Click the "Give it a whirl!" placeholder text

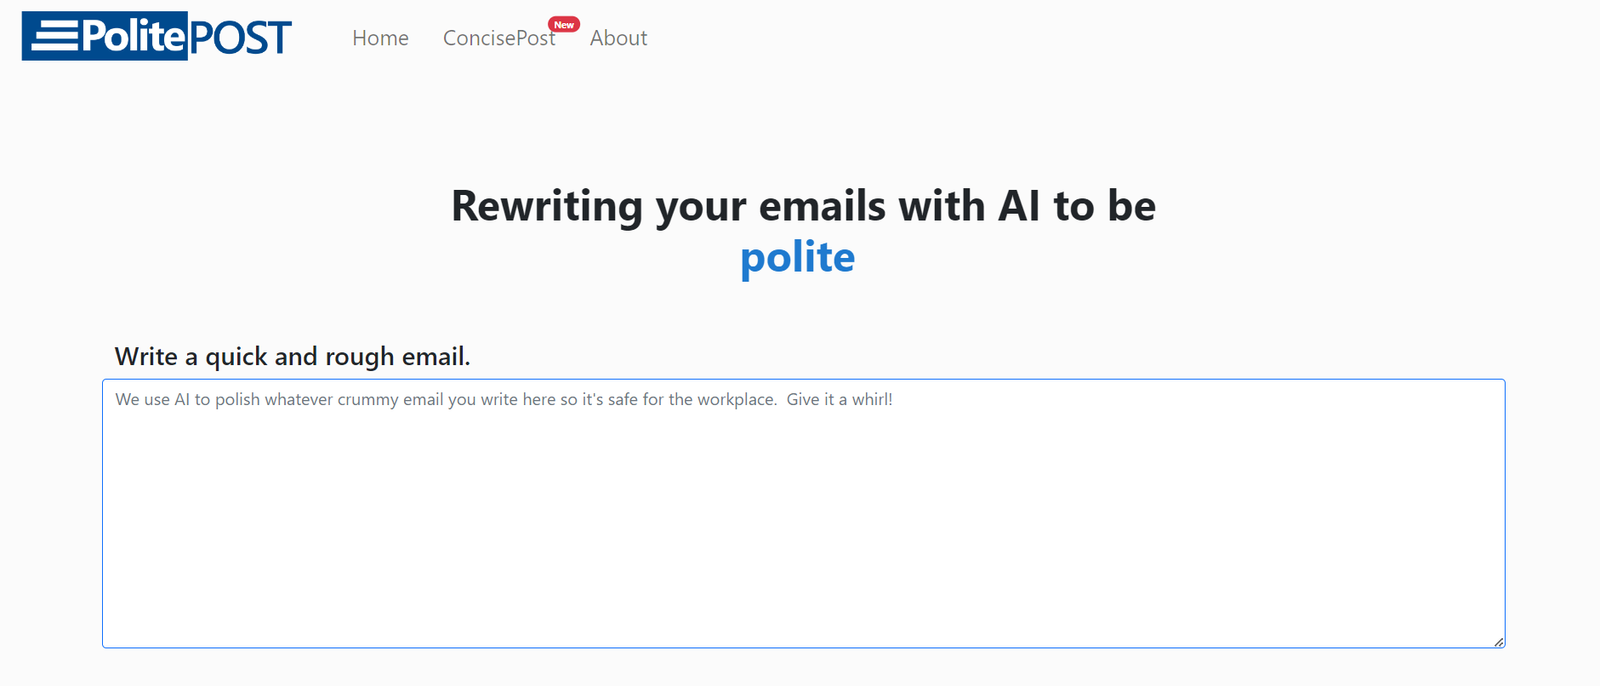839,399
